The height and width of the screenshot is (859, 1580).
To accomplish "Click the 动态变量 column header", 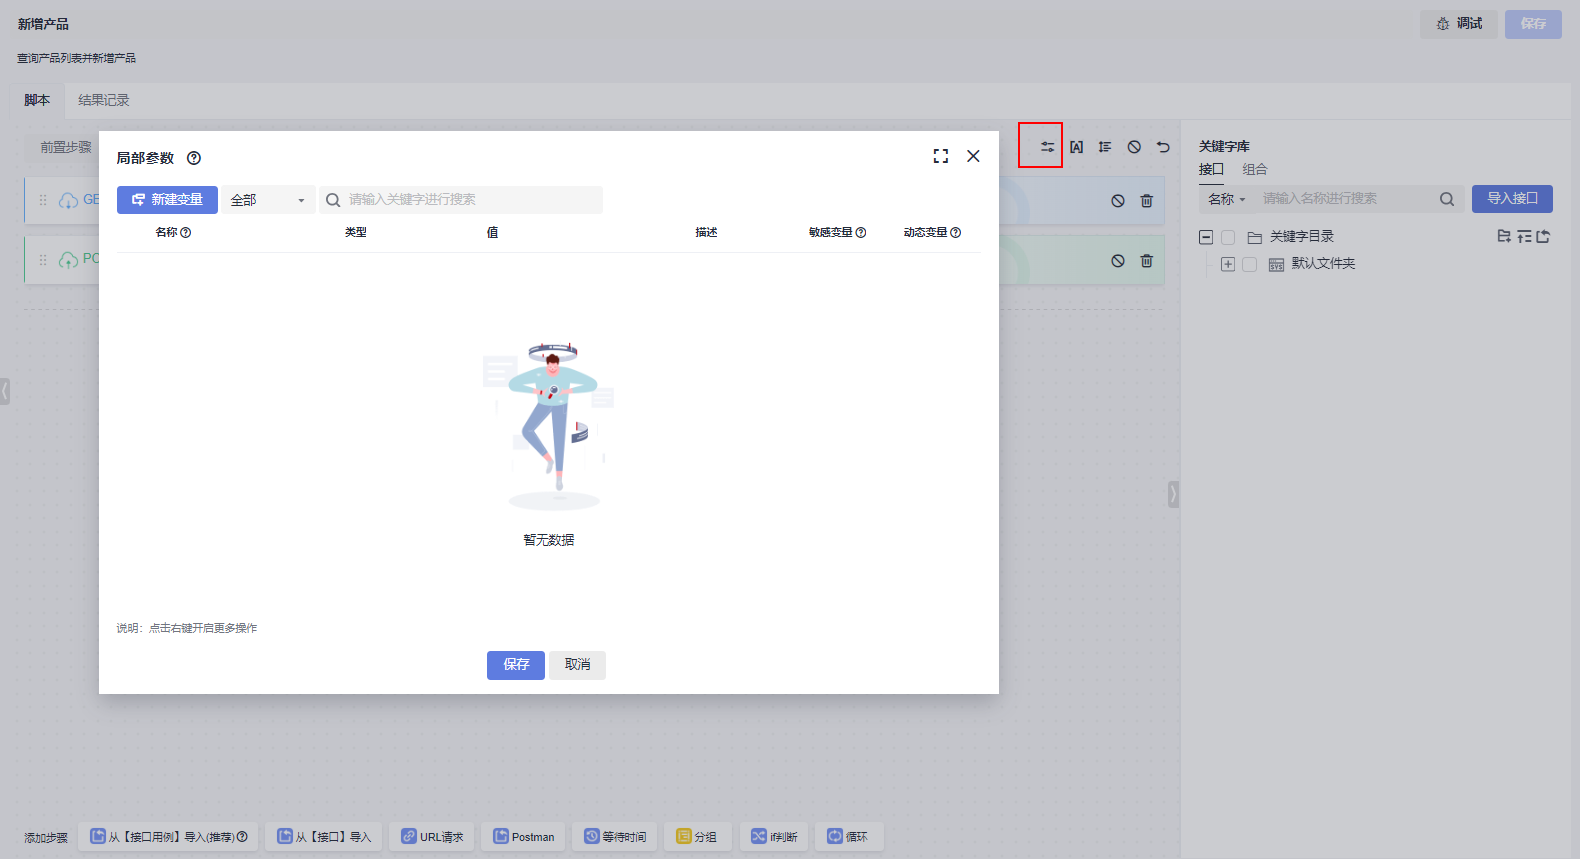I will [x=925, y=233].
